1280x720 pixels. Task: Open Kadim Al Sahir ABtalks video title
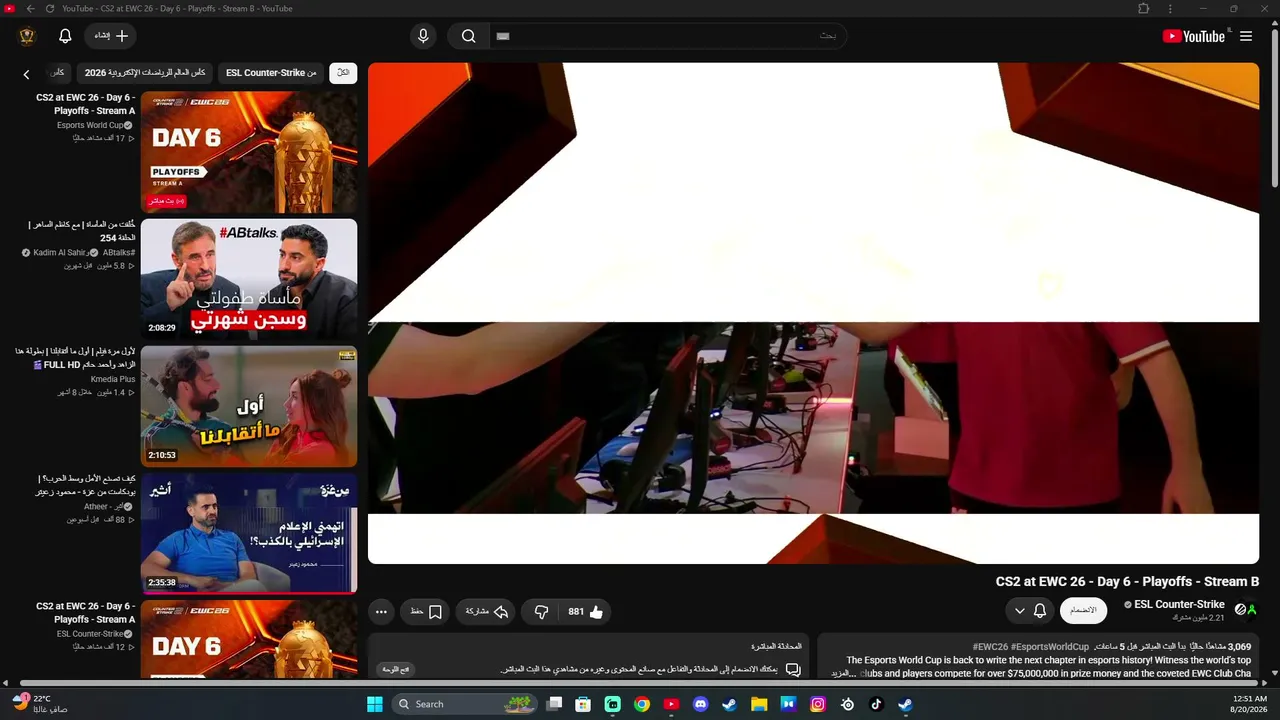click(x=81, y=231)
